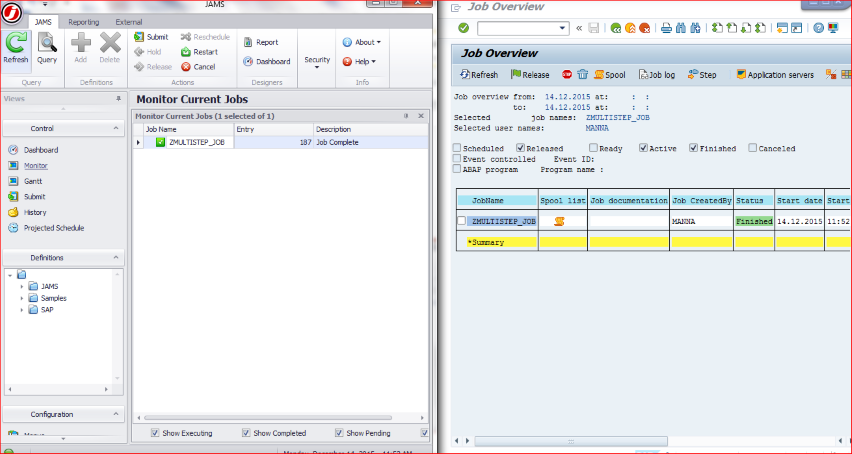852x454 pixels.
Task: Toggle Show Pending checkbox in JAMS
Action: [x=339, y=433]
